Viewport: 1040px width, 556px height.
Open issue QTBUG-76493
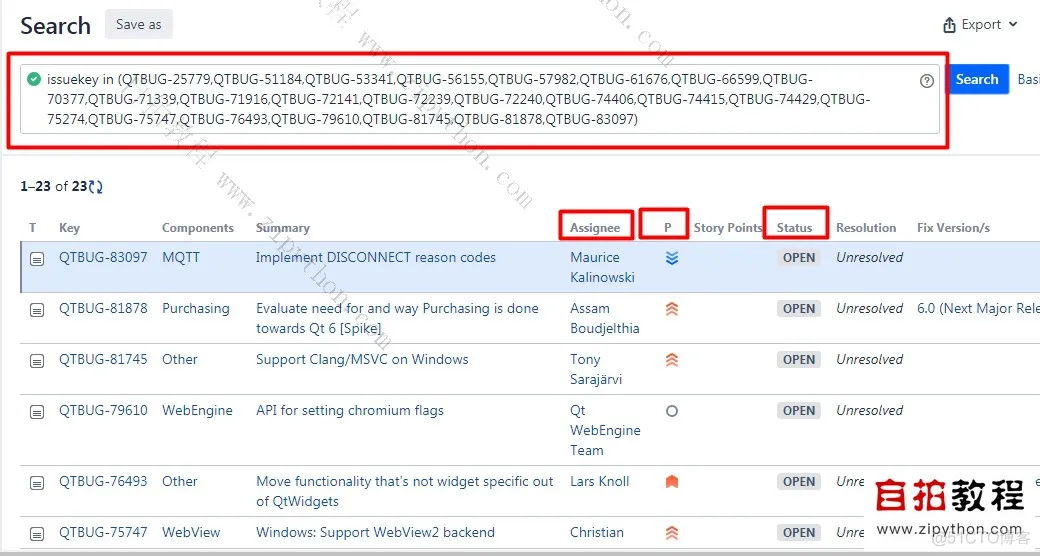coord(103,481)
